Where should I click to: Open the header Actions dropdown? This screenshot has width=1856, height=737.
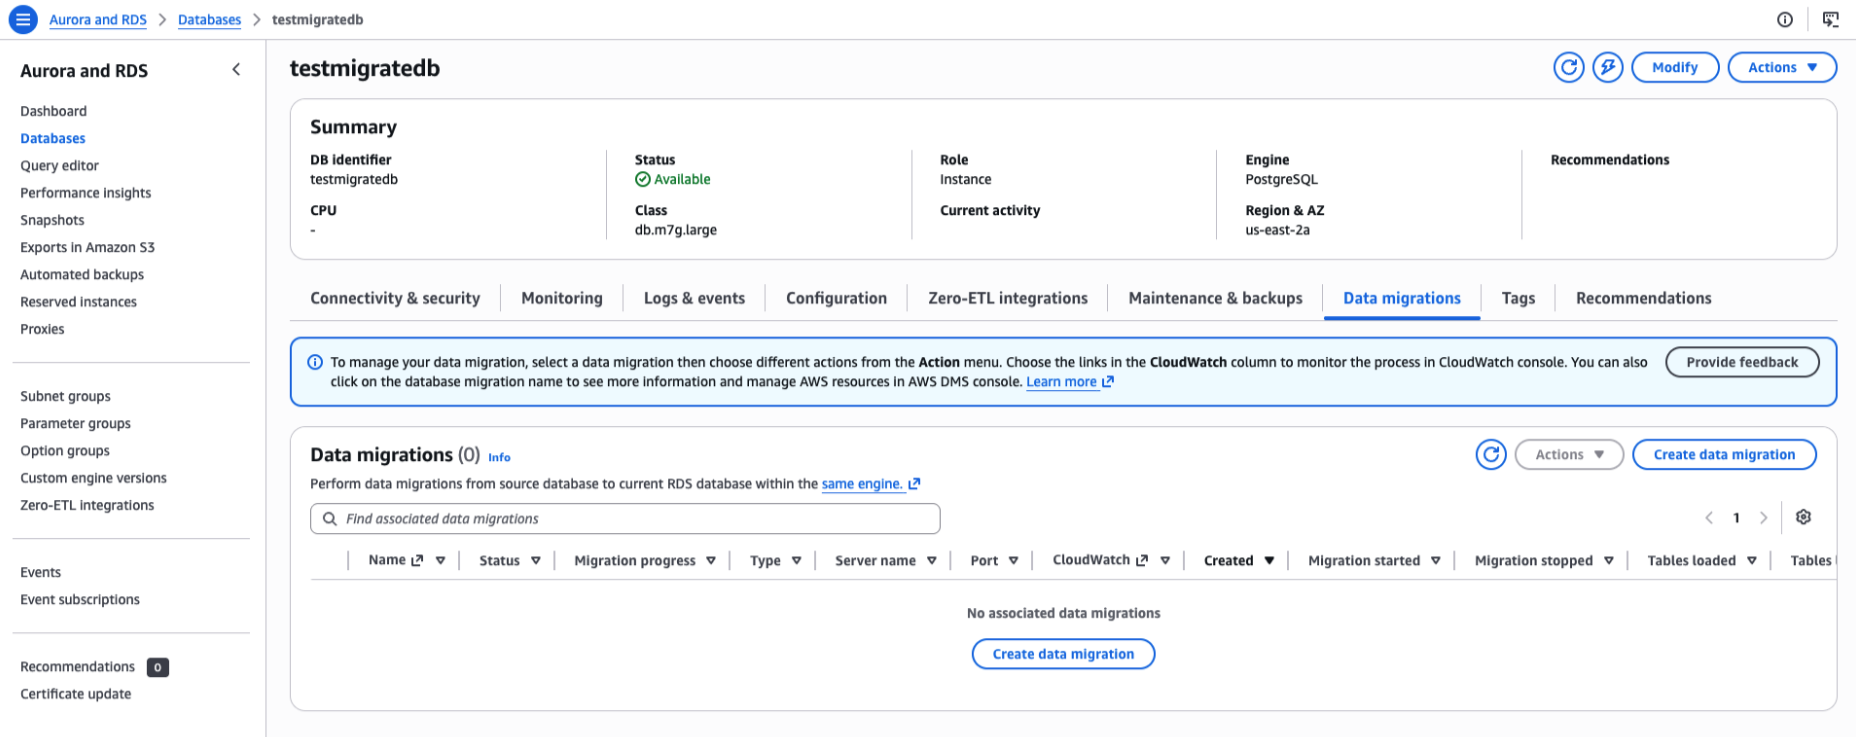pyautogui.click(x=1782, y=67)
